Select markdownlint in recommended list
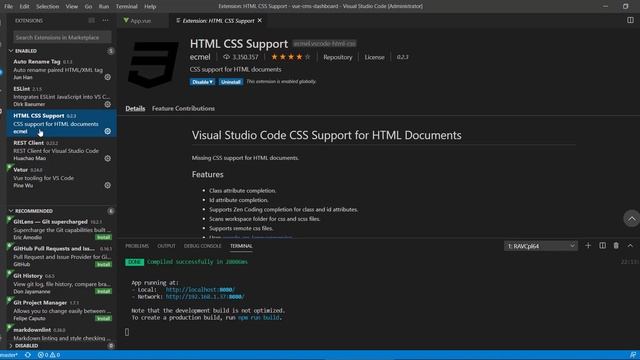 point(61,333)
